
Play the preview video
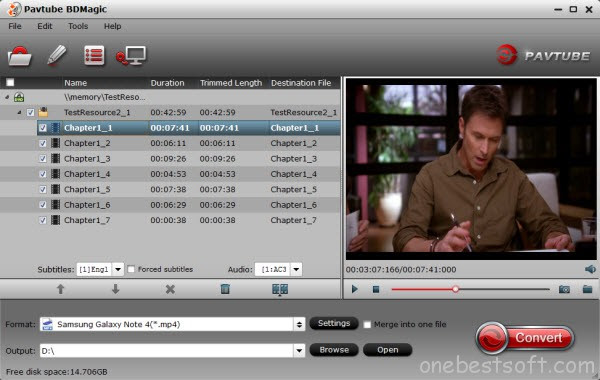(354, 289)
